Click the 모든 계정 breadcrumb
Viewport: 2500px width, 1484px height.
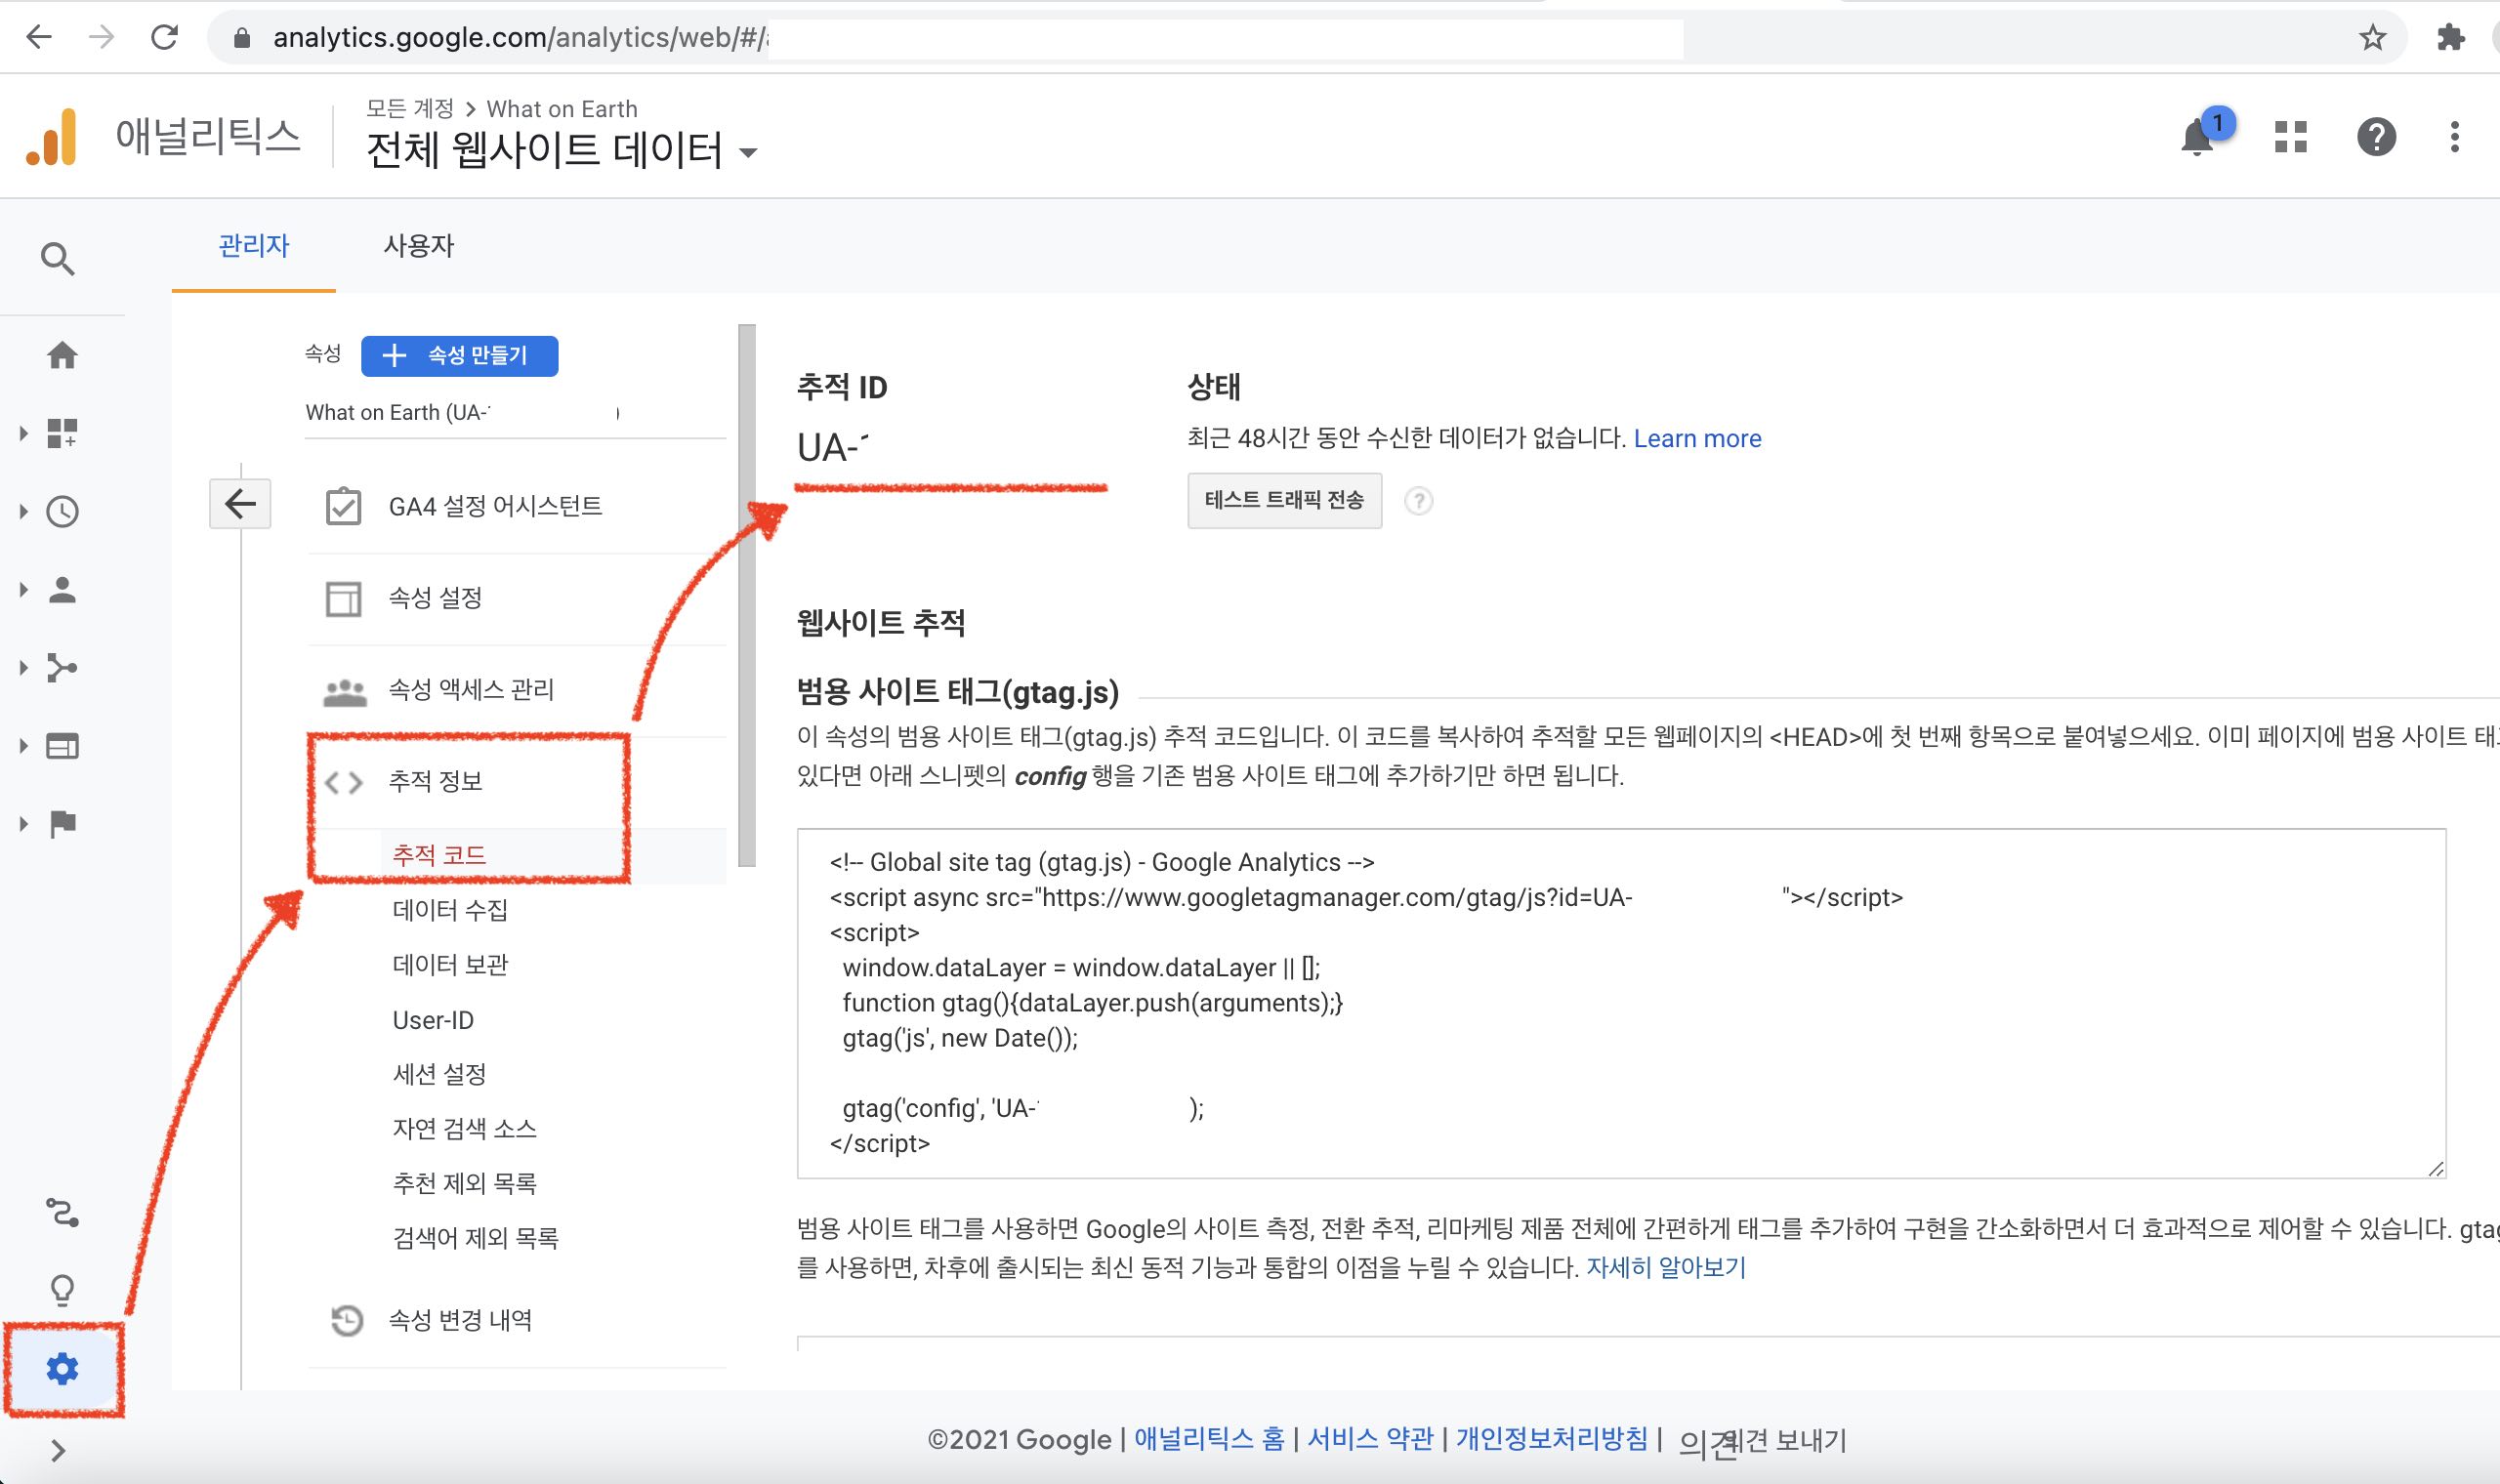click(x=410, y=108)
